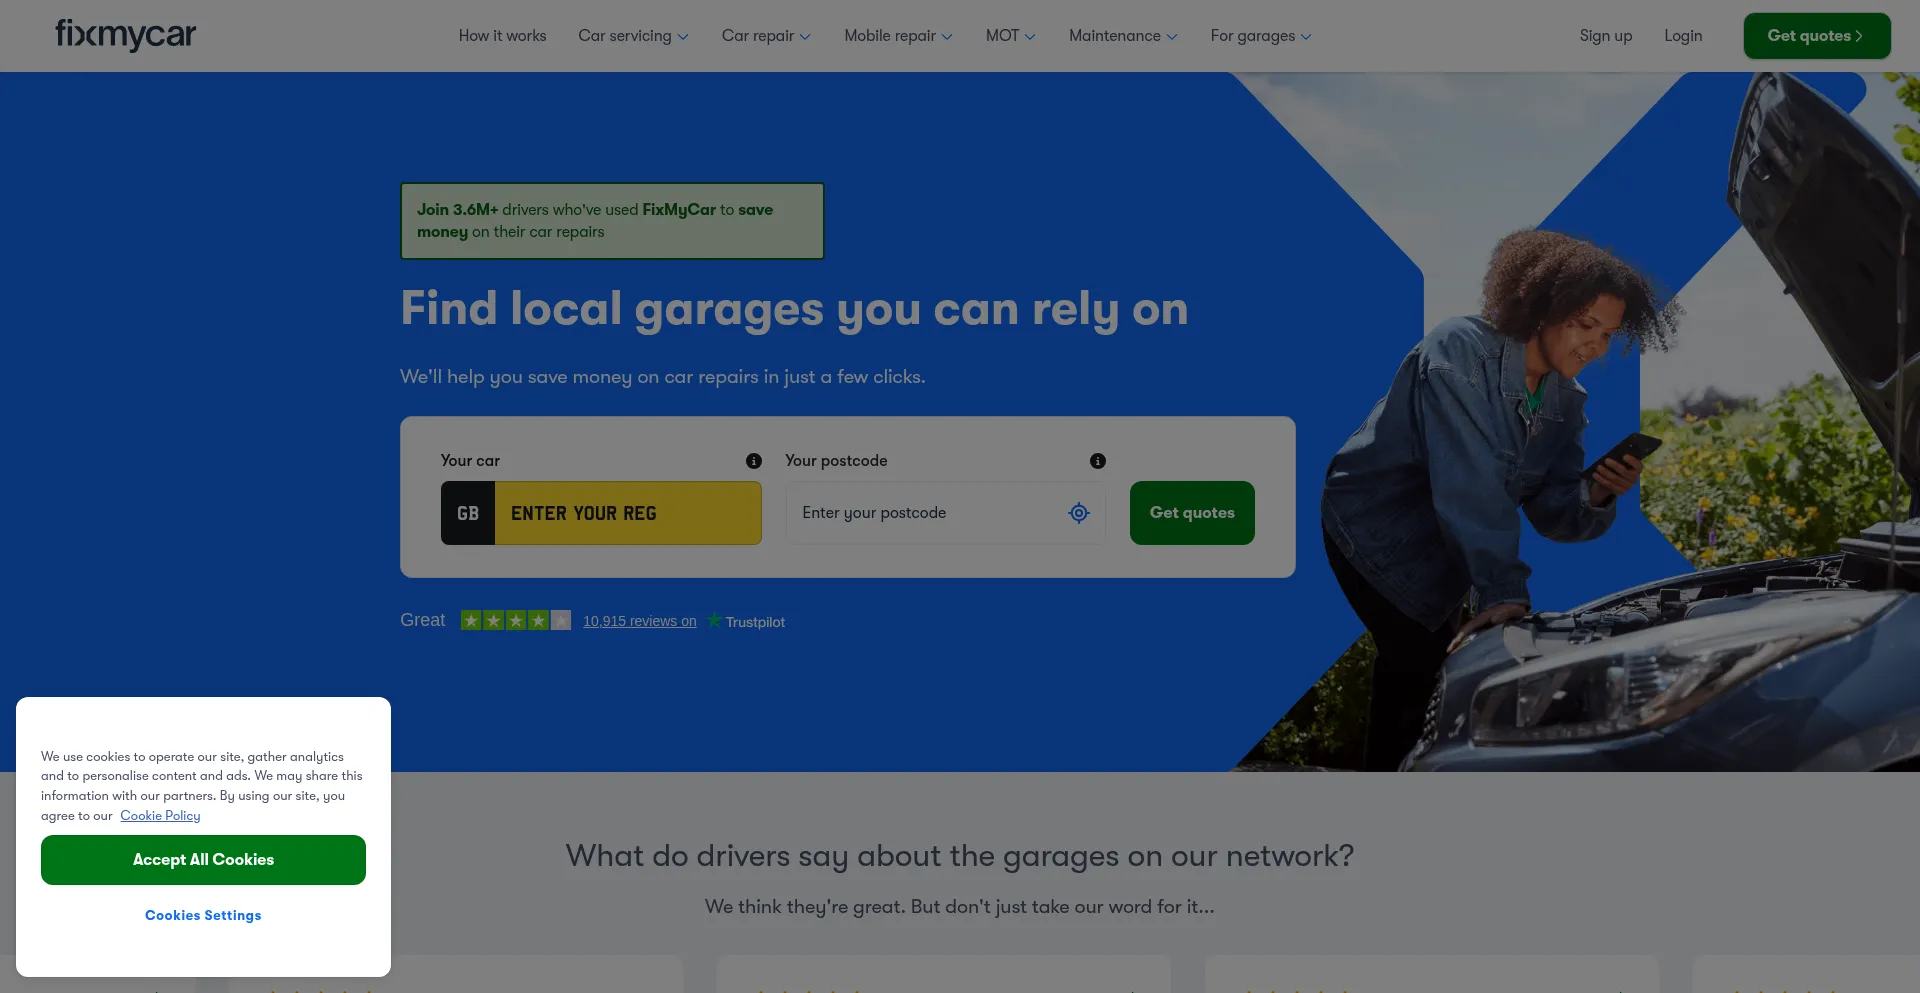The height and width of the screenshot is (993, 1920).
Task: Click the Enter your reg input field
Action: [x=628, y=513]
